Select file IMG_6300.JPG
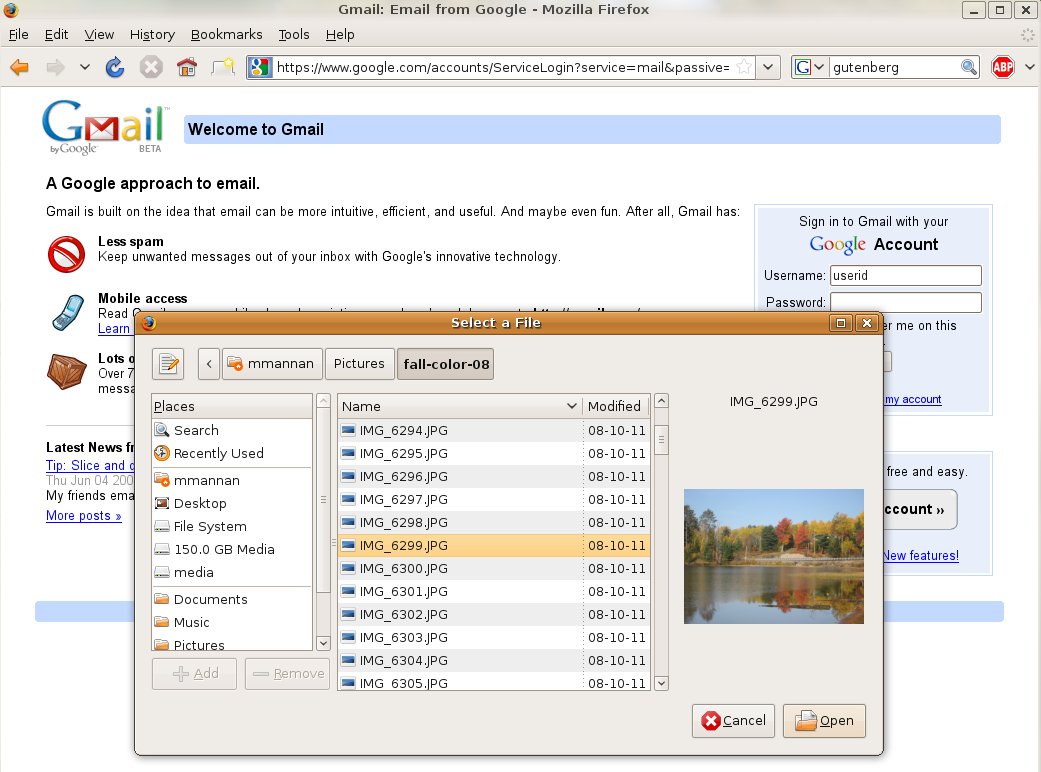 [493, 568]
